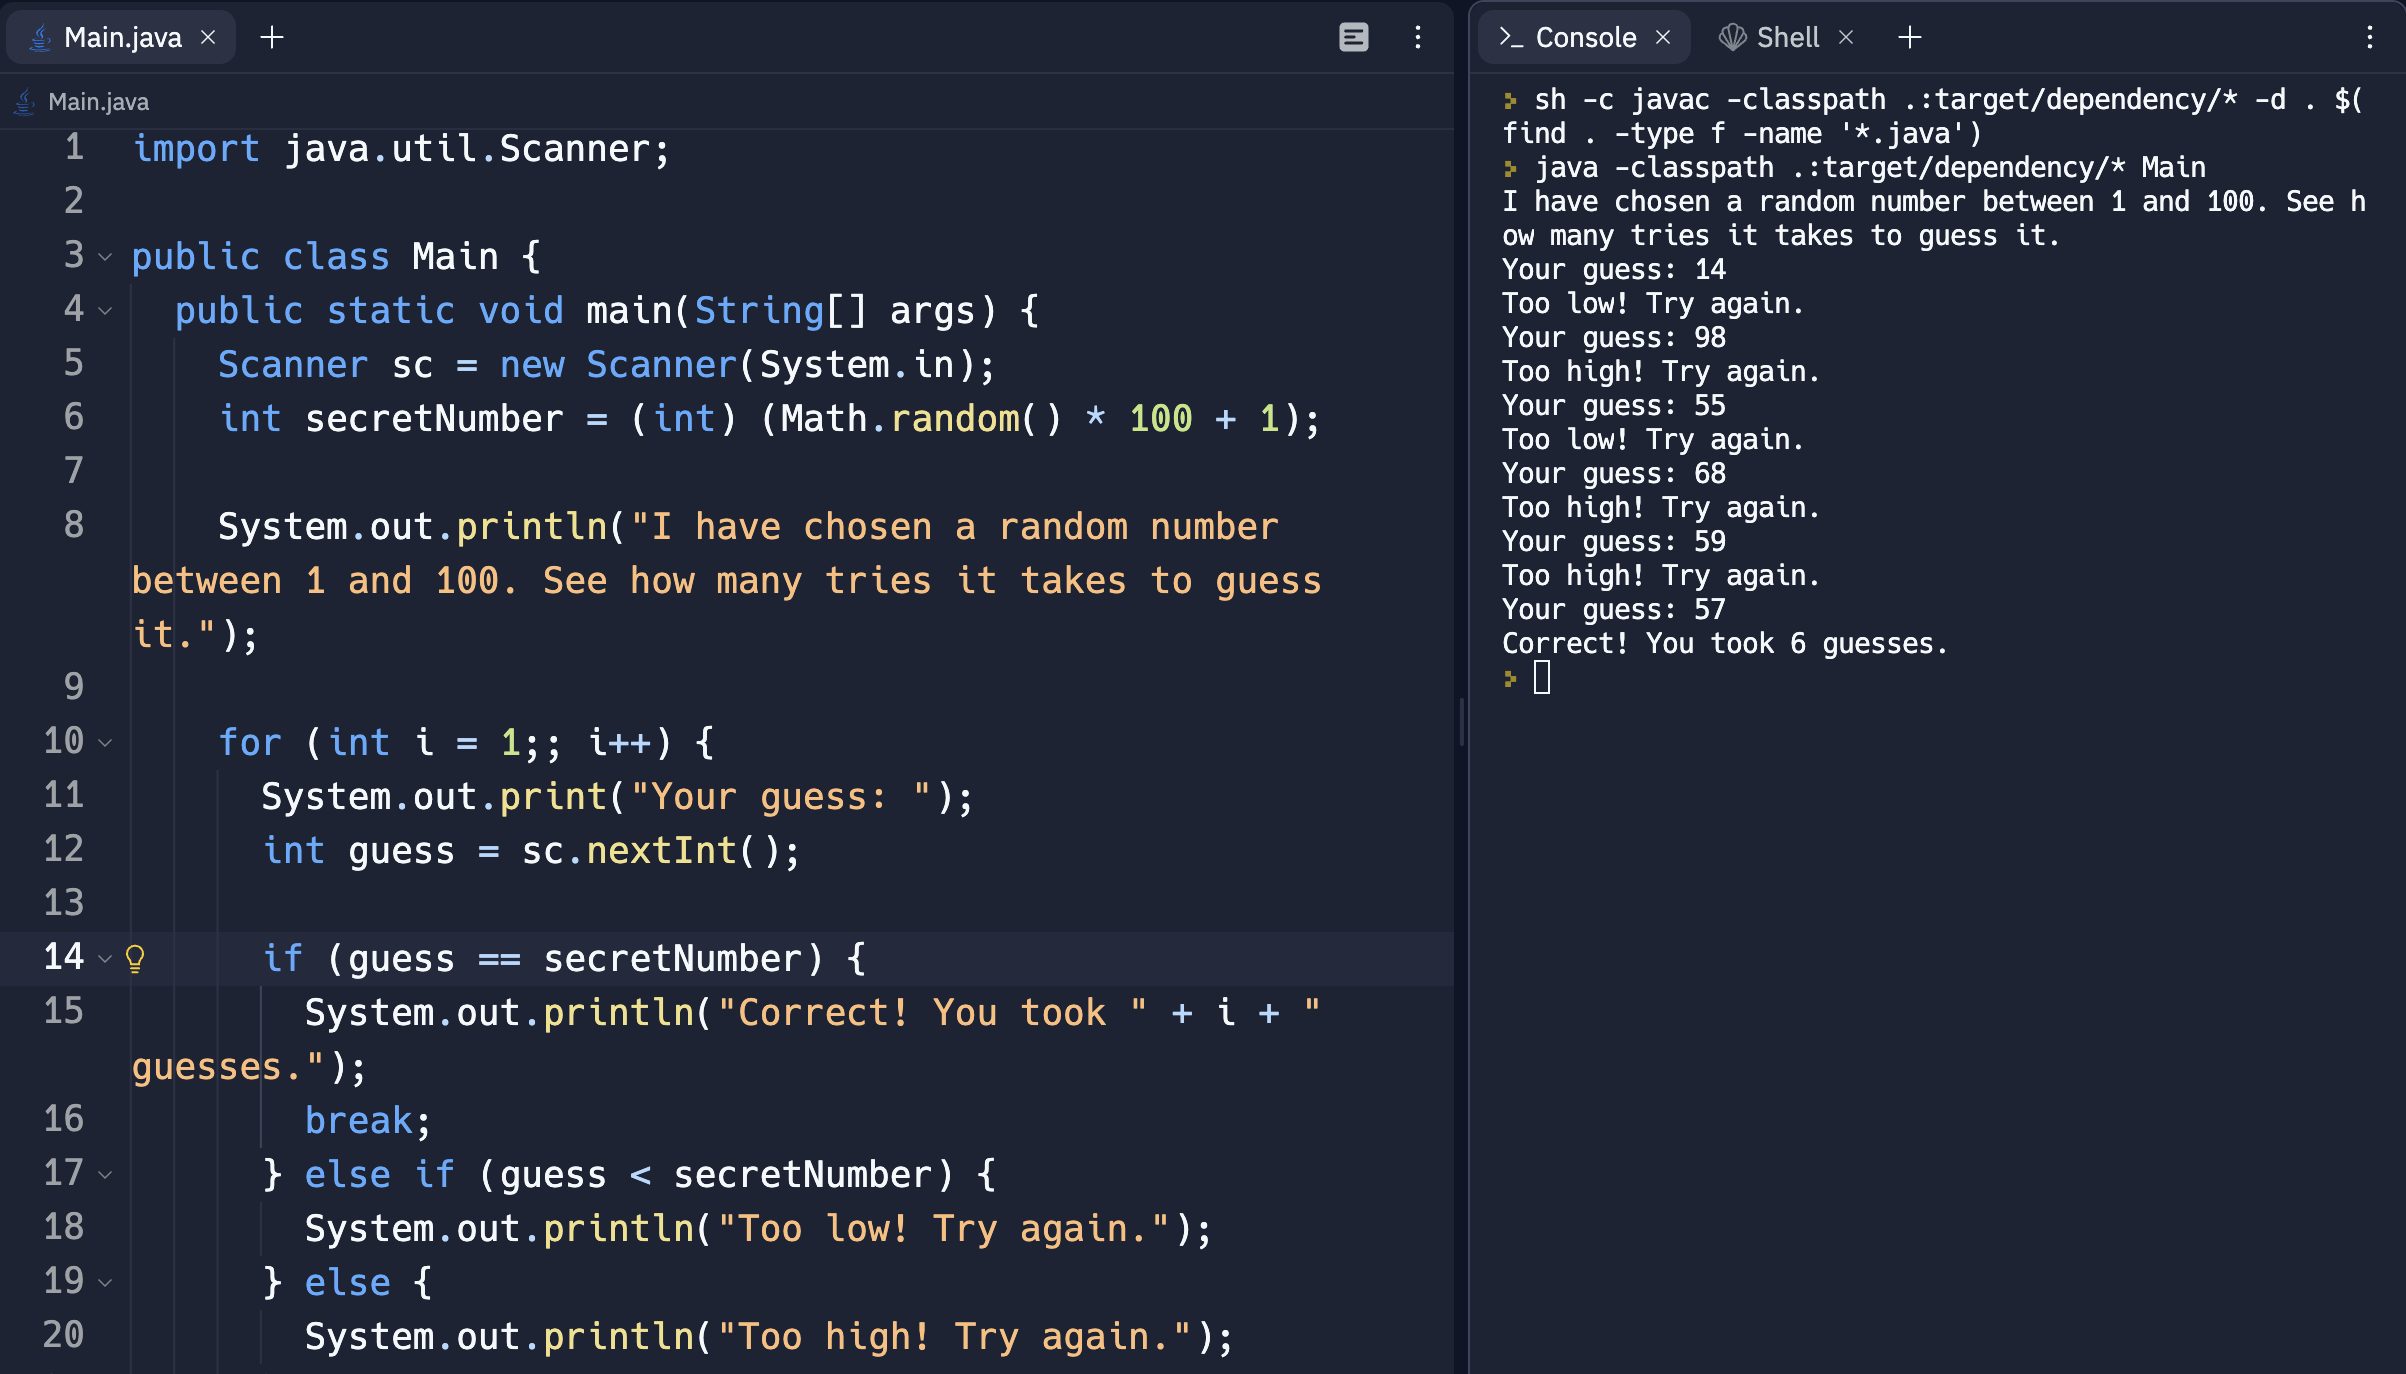Click the lightbulb suggestion icon on line 14

(x=134, y=958)
